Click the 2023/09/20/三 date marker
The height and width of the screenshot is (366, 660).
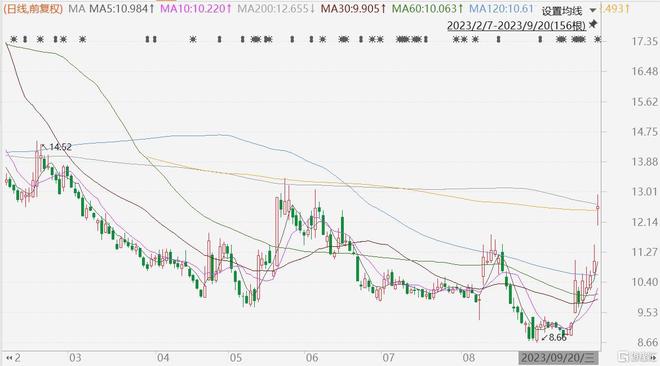click(558, 358)
